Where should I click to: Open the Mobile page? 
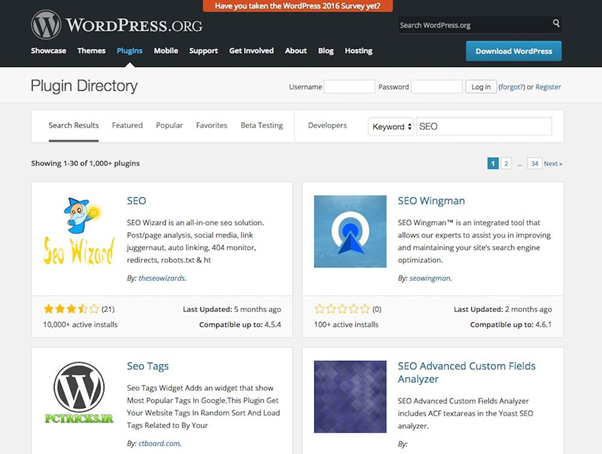click(166, 51)
